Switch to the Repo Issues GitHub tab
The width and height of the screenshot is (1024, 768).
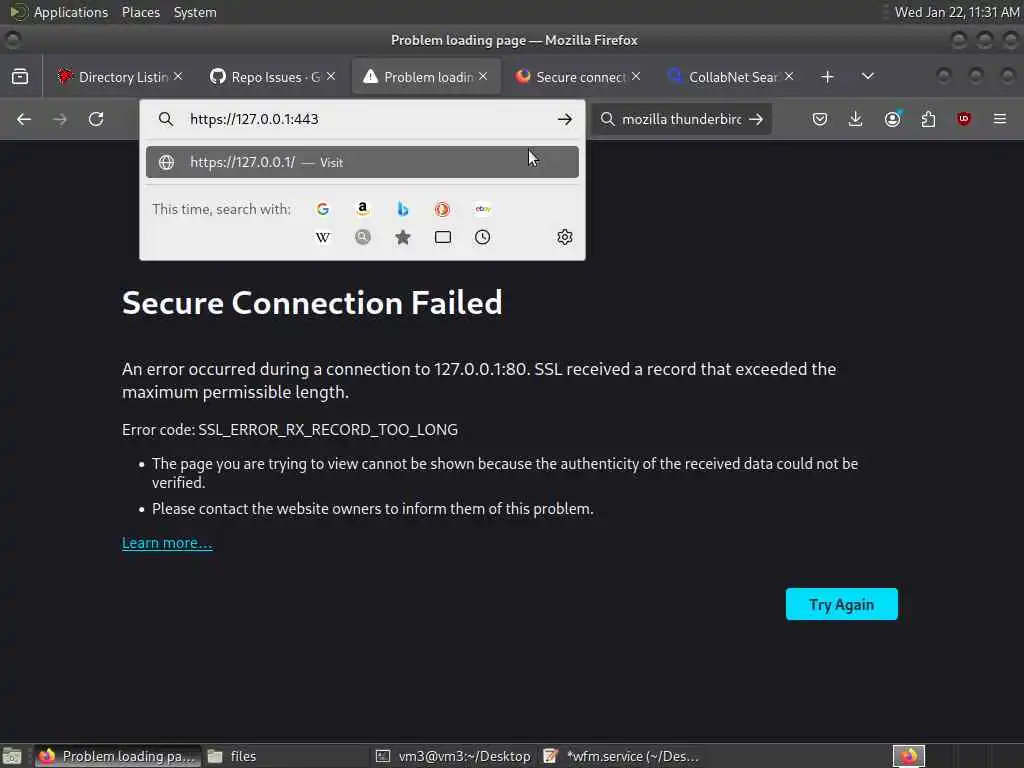[x=265, y=77]
